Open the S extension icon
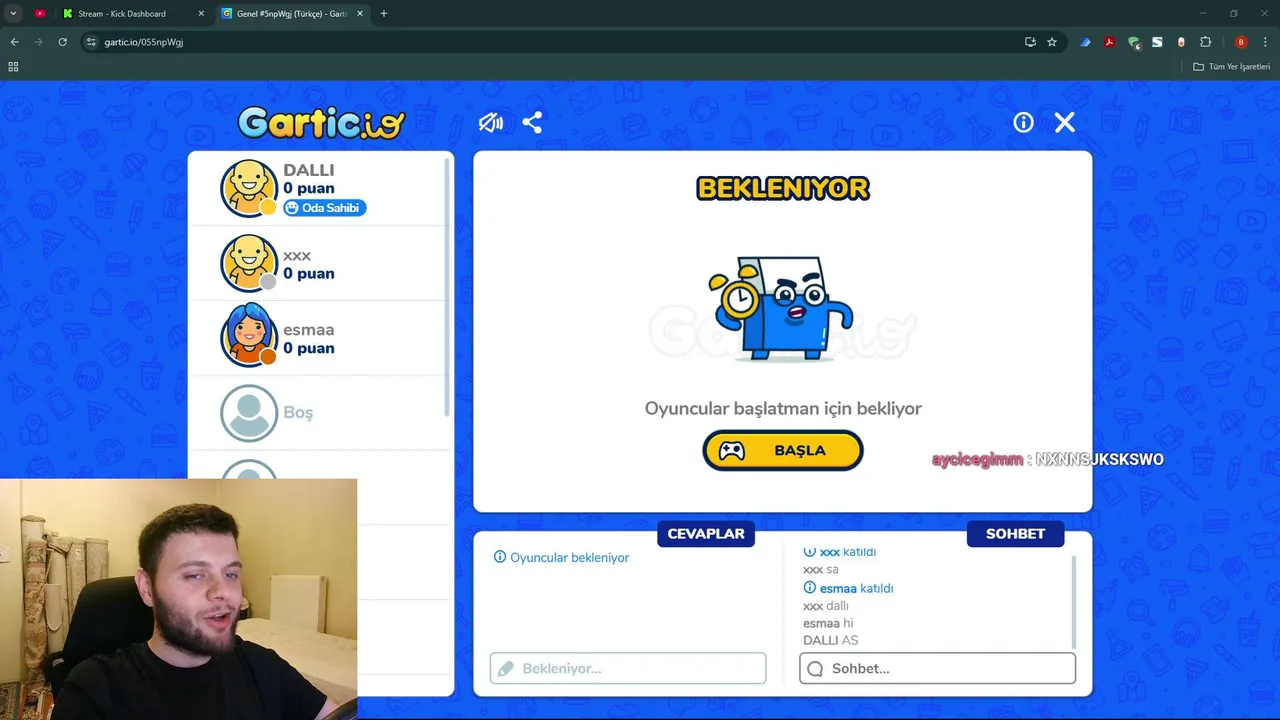The width and height of the screenshot is (1280, 720). [1157, 42]
